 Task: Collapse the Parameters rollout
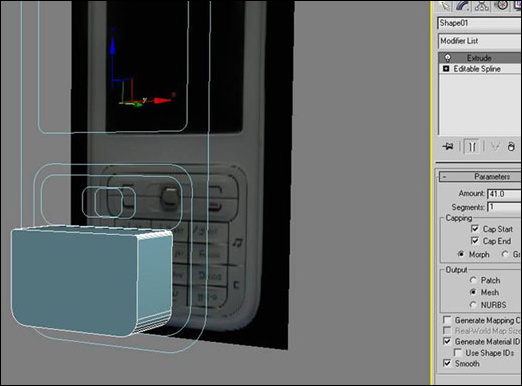(480, 177)
